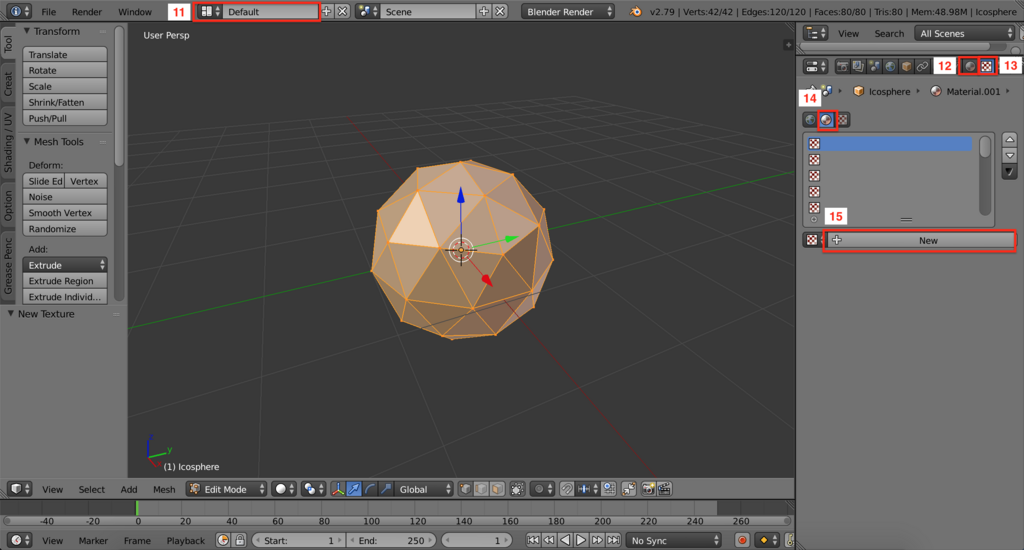Open the Render Layers properties tab

(x=858, y=67)
